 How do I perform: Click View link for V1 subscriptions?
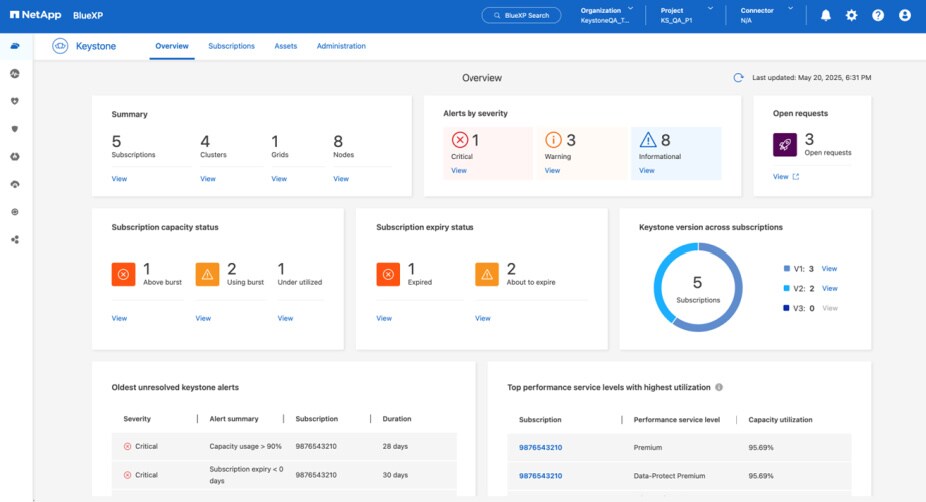(829, 269)
